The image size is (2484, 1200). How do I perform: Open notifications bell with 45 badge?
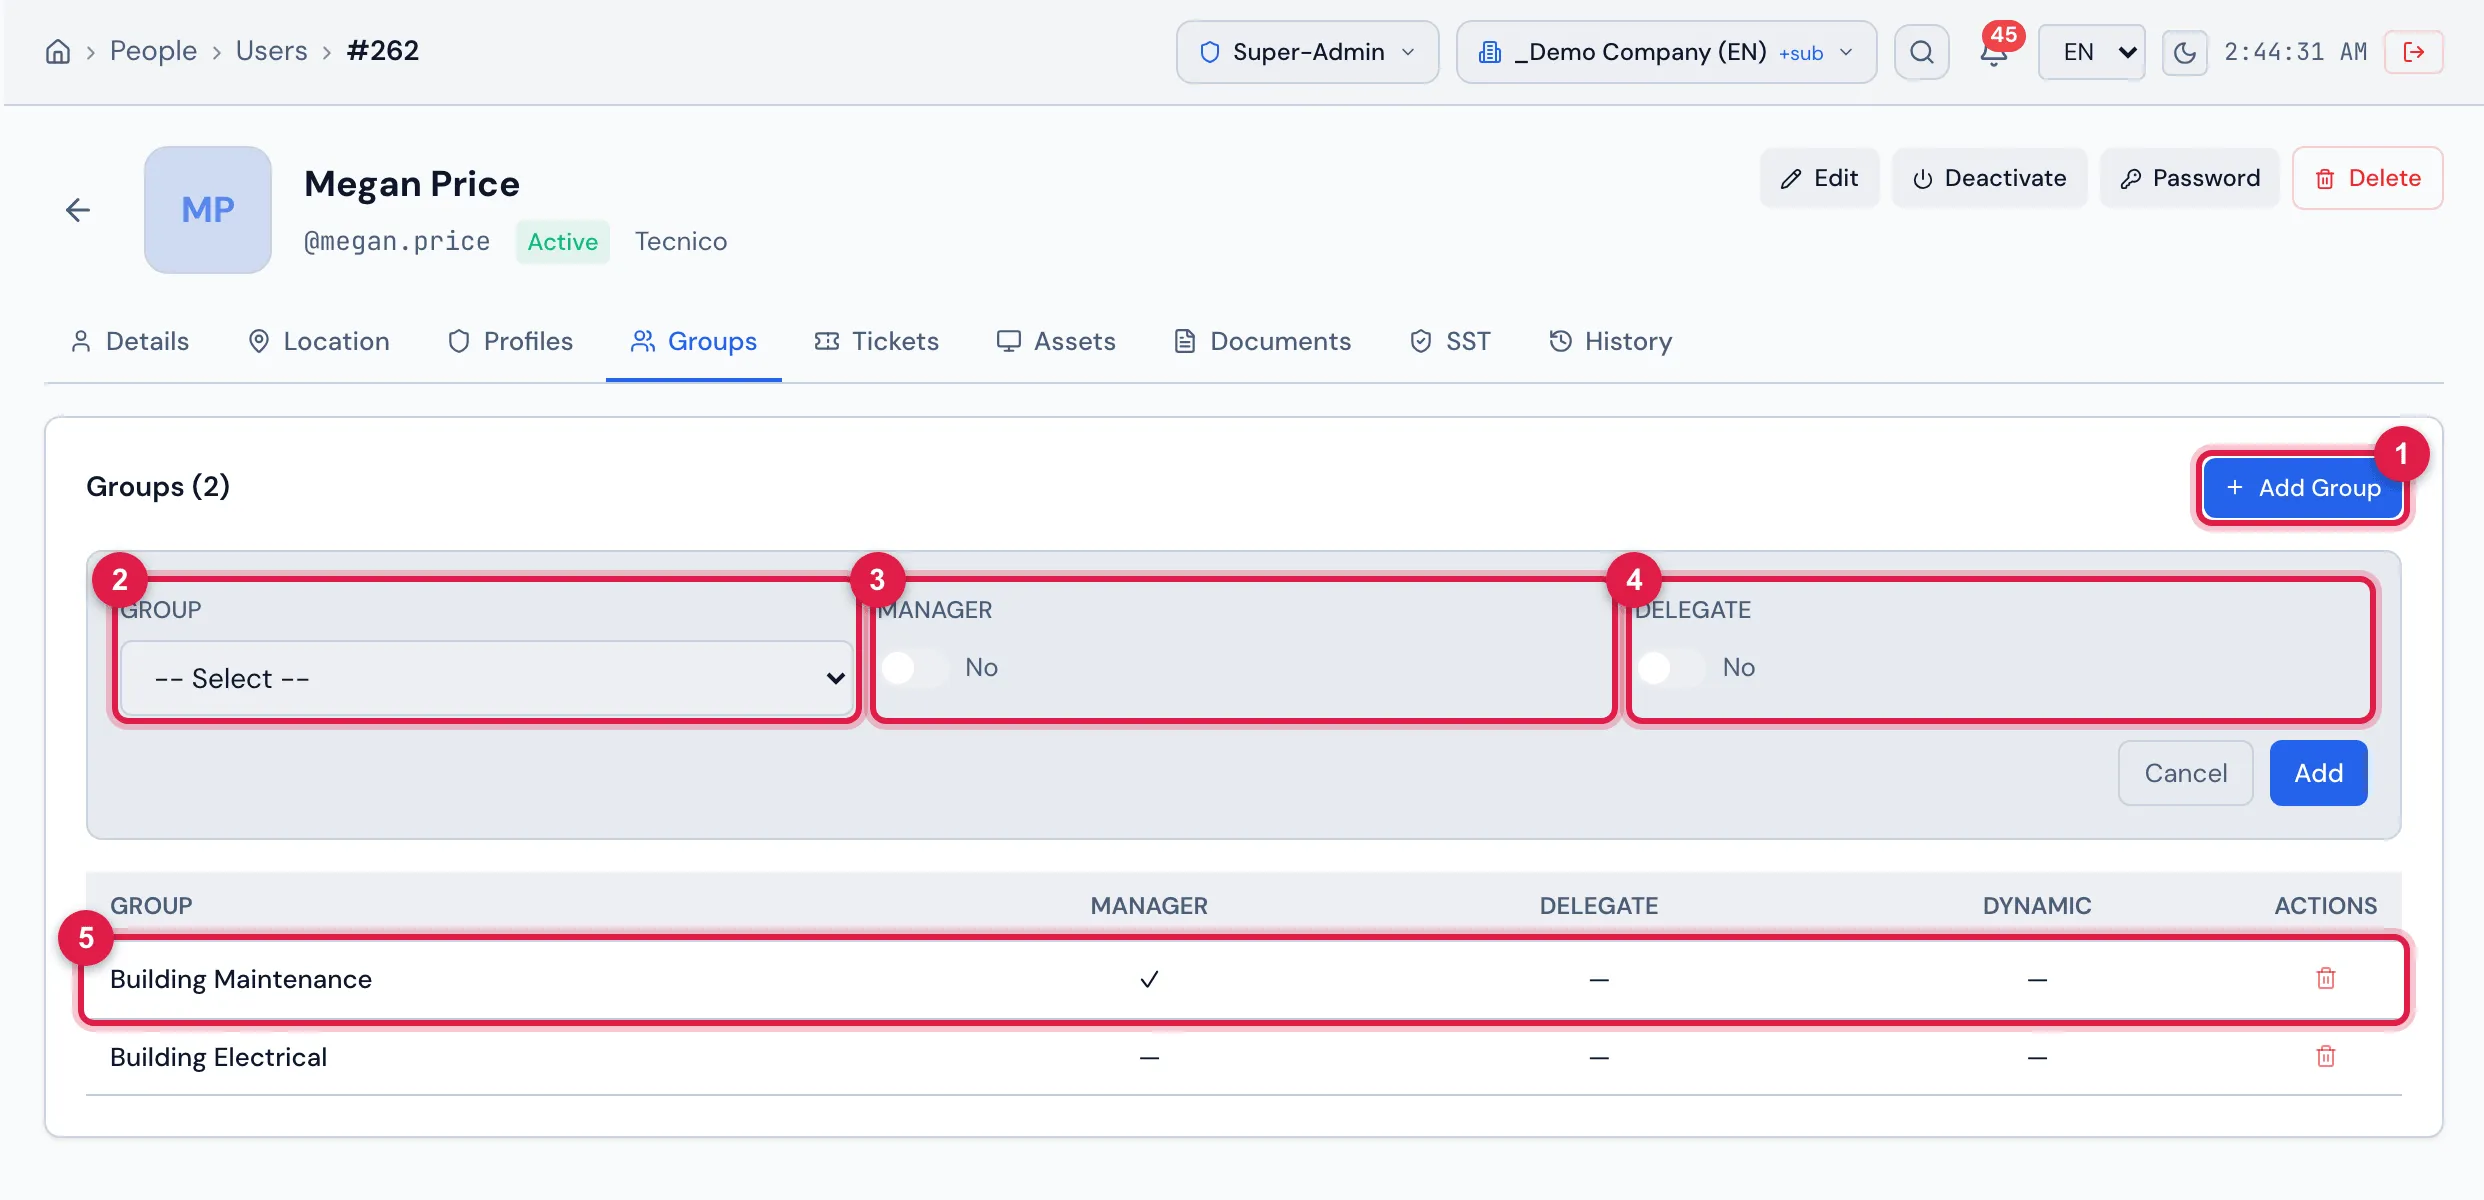1994,52
